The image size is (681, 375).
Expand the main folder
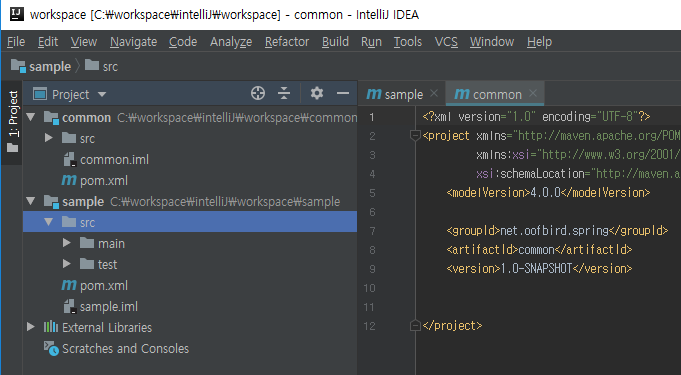(x=66, y=243)
